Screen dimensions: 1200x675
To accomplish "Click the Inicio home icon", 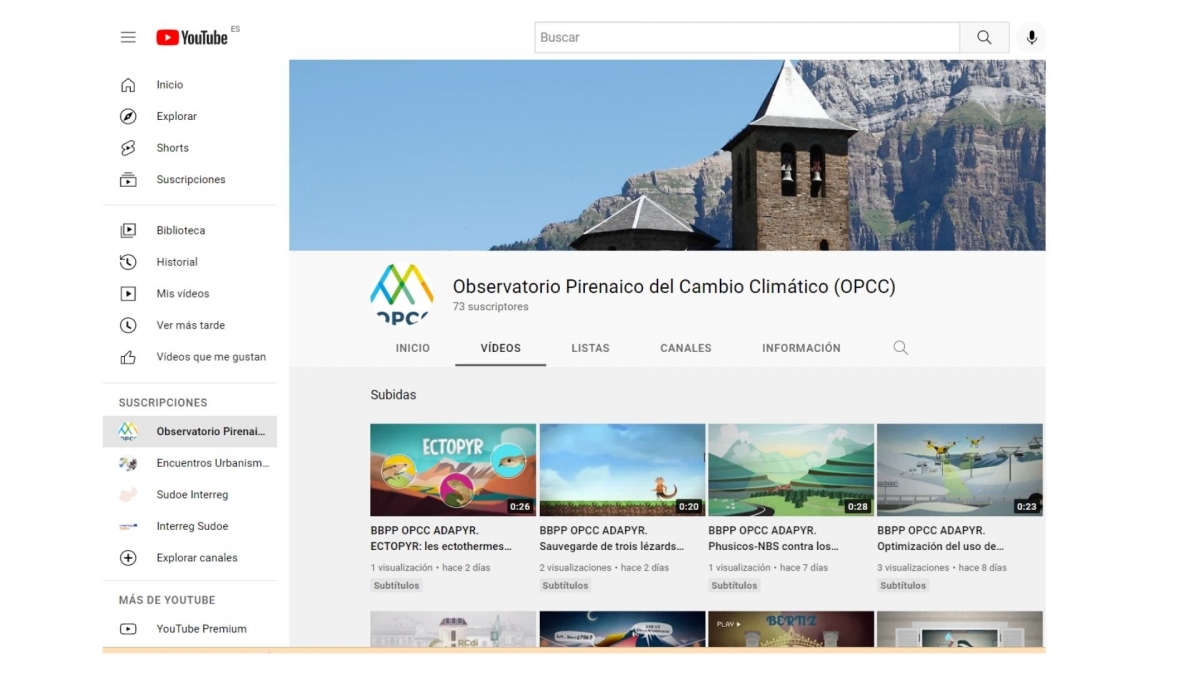I will click(128, 85).
